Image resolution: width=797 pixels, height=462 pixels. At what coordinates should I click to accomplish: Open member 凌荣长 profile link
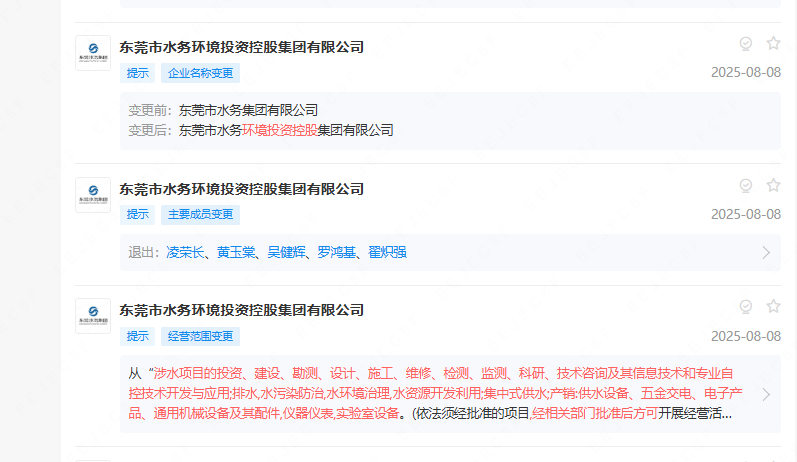click(x=185, y=252)
